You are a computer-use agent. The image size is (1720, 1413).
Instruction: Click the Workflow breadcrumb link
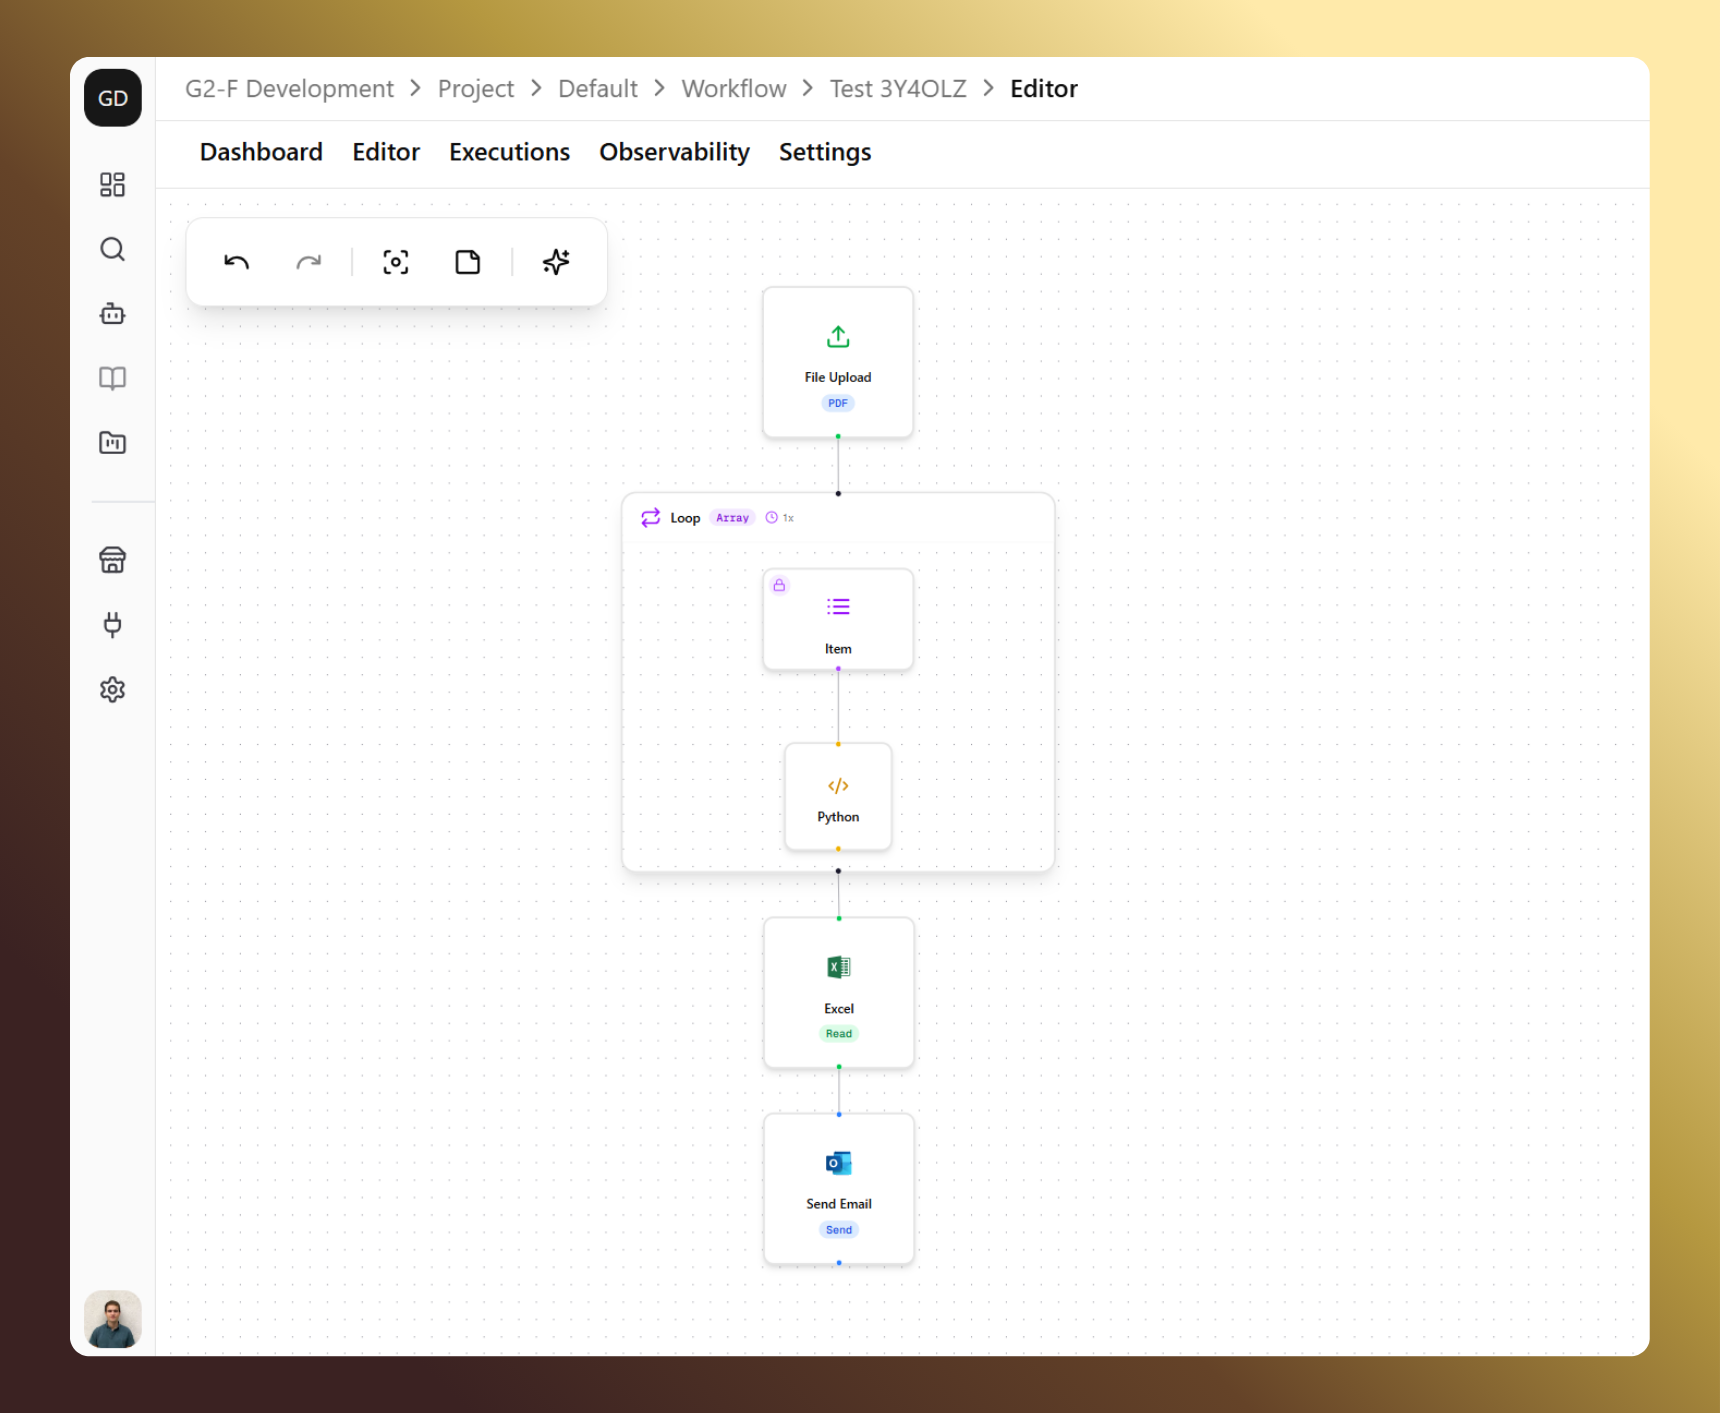pyautogui.click(x=733, y=89)
